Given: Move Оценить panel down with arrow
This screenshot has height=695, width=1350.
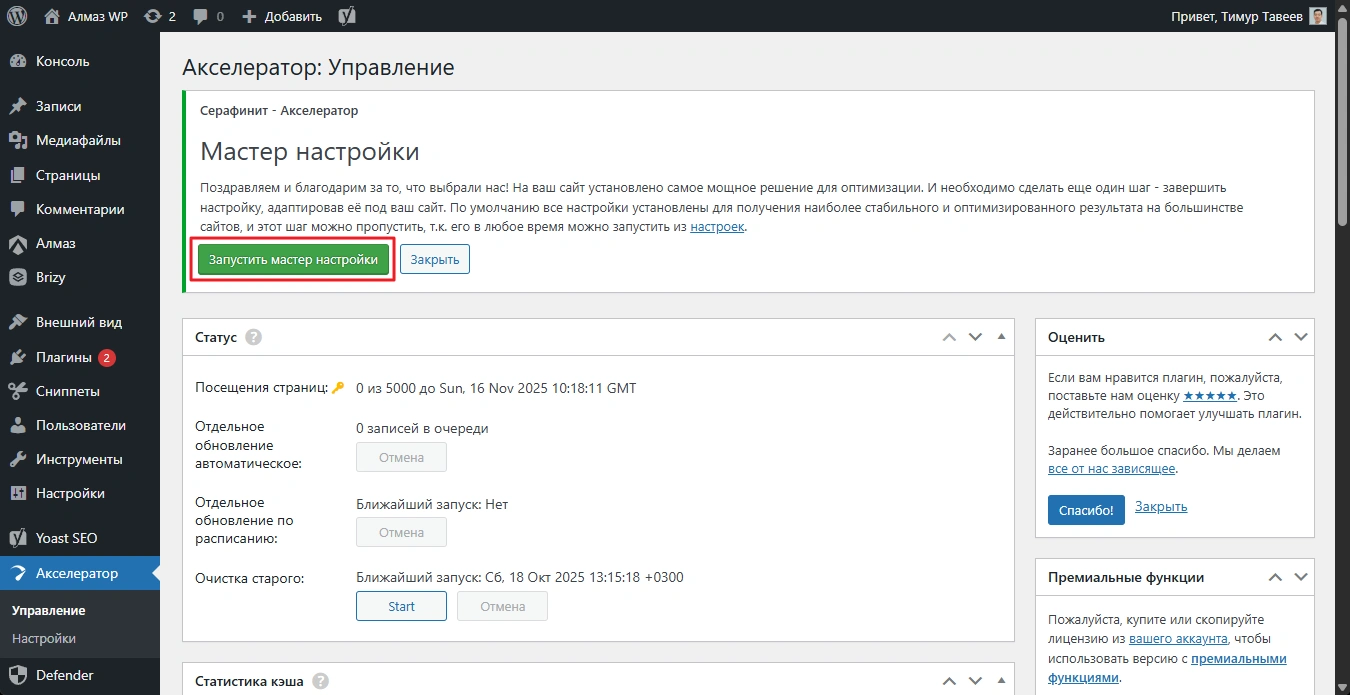Looking at the screenshot, I should [x=1300, y=337].
